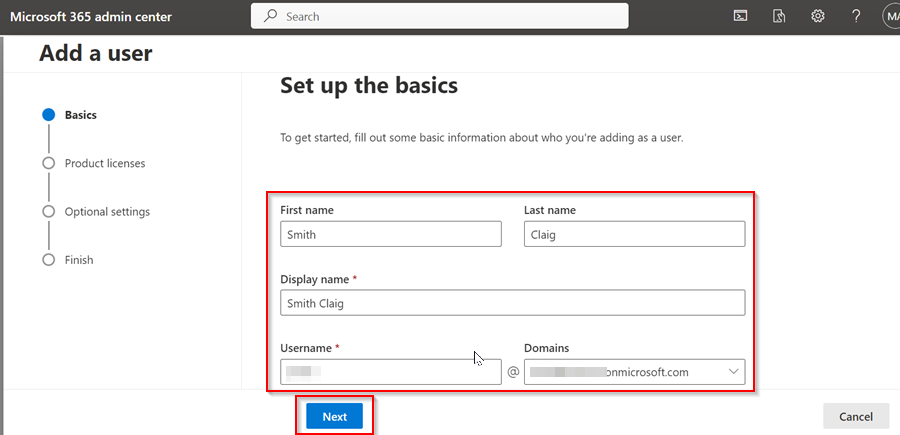
Task: Click the First name field containing Smith
Action: (391, 234)
